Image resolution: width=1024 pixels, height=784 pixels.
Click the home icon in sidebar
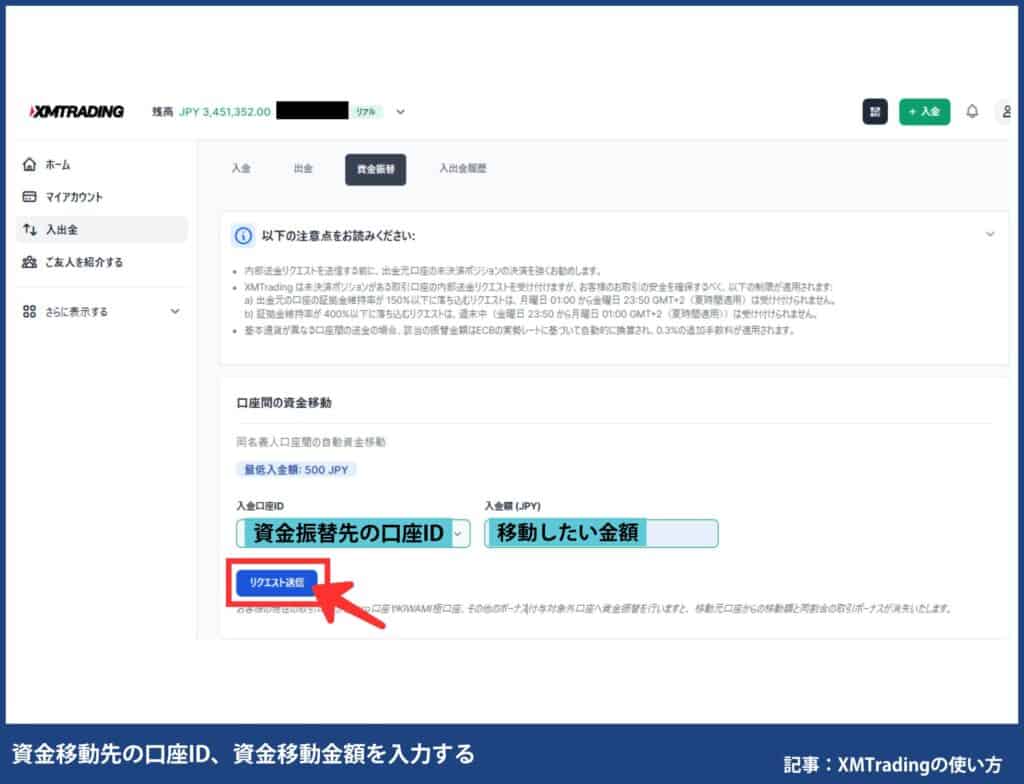(29, 165)
